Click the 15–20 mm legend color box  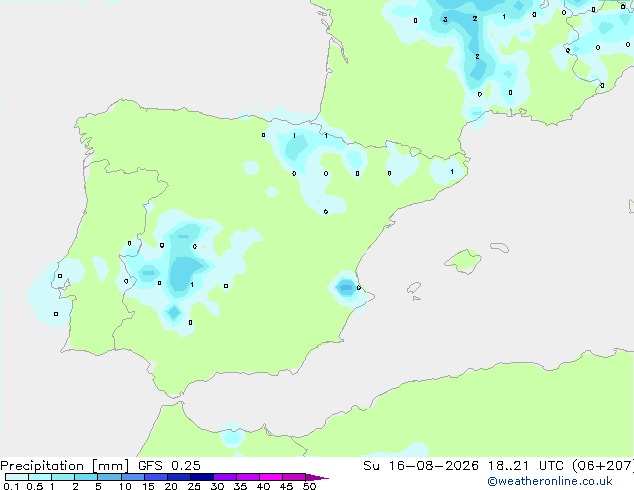(x=156, y=477)
